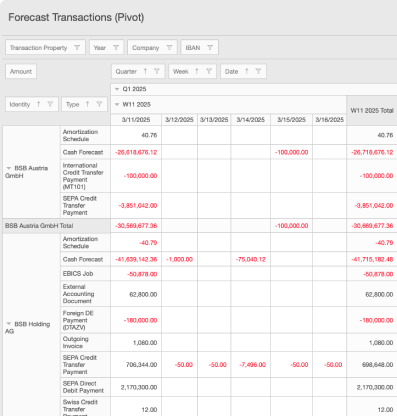Image resolution: width=397 pixels, height=416 pixels.
Task: Collapse the Q1 2025 quarter group
Action: [x=117, y=89]
